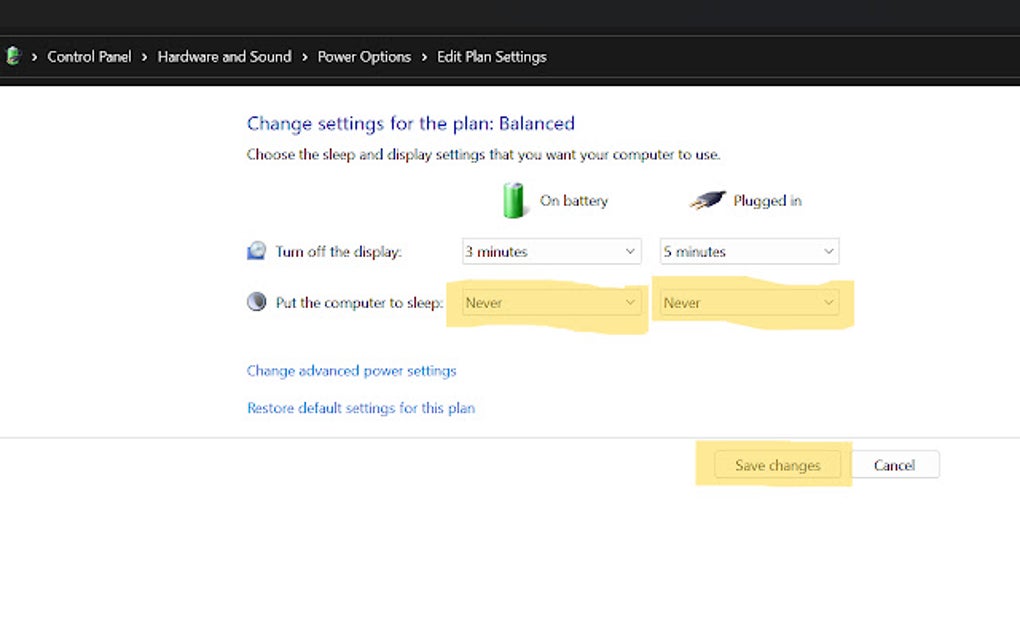Click the Cancel button
The image size is (1020, 638).
point(894,465)
